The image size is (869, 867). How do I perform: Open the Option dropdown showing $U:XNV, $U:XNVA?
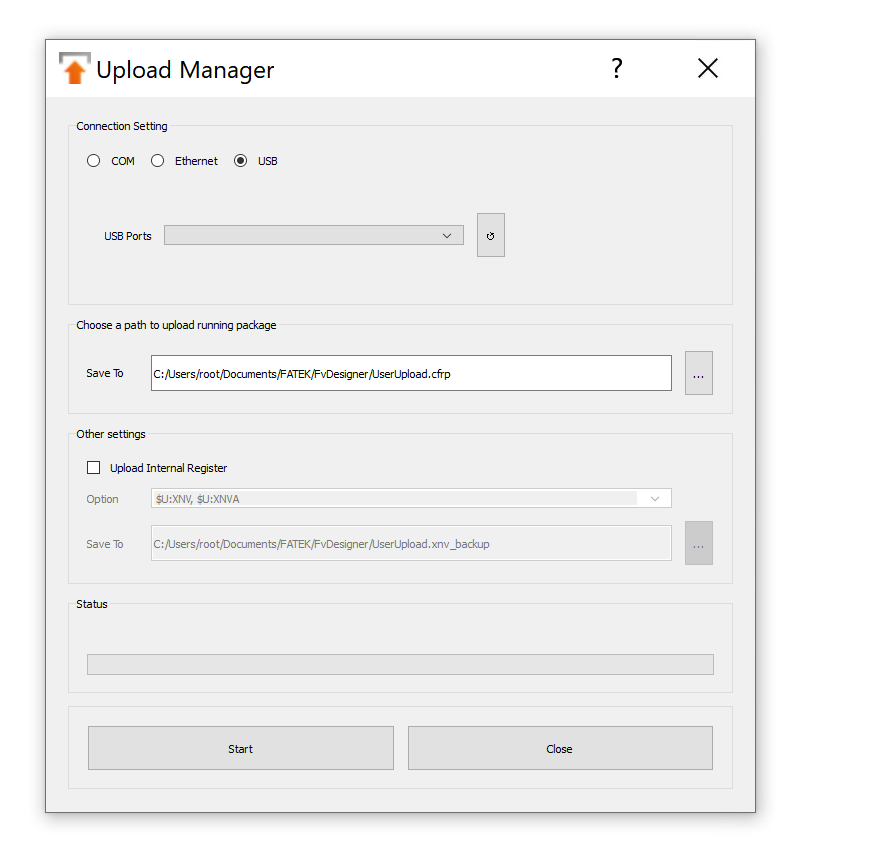pos(411,499)
